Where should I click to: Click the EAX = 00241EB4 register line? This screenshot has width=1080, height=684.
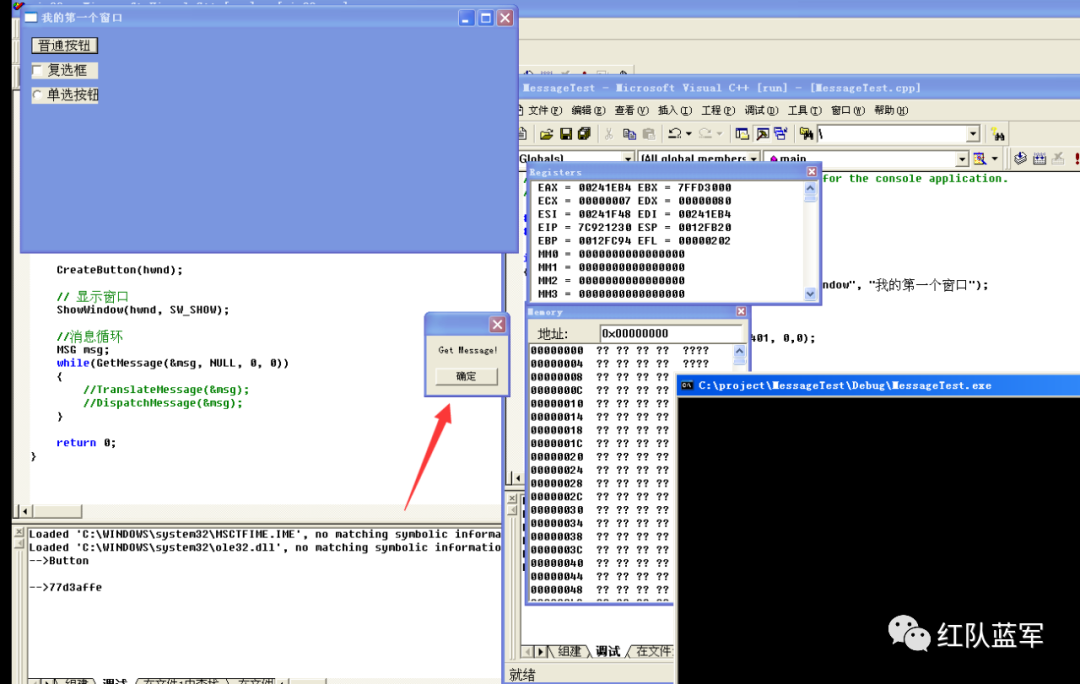click(583, 187)
